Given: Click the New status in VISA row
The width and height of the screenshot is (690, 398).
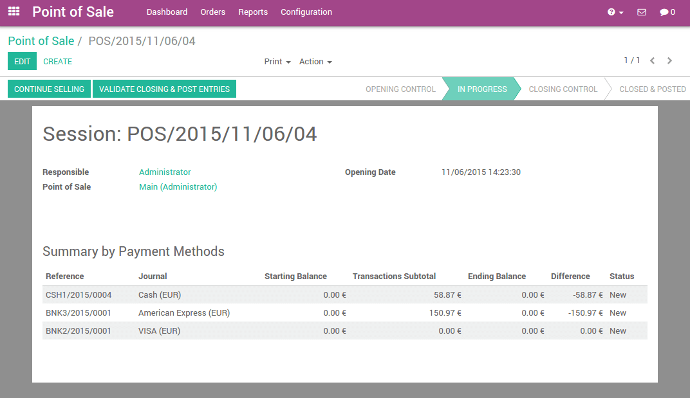Looking at the screenshot, I should point(617,331).
